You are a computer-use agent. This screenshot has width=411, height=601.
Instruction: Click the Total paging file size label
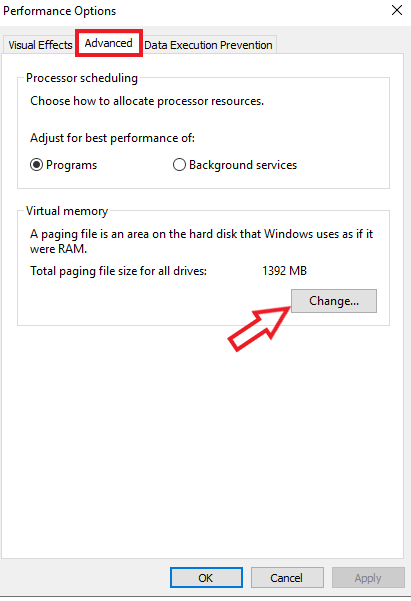(x=118, y=271)
